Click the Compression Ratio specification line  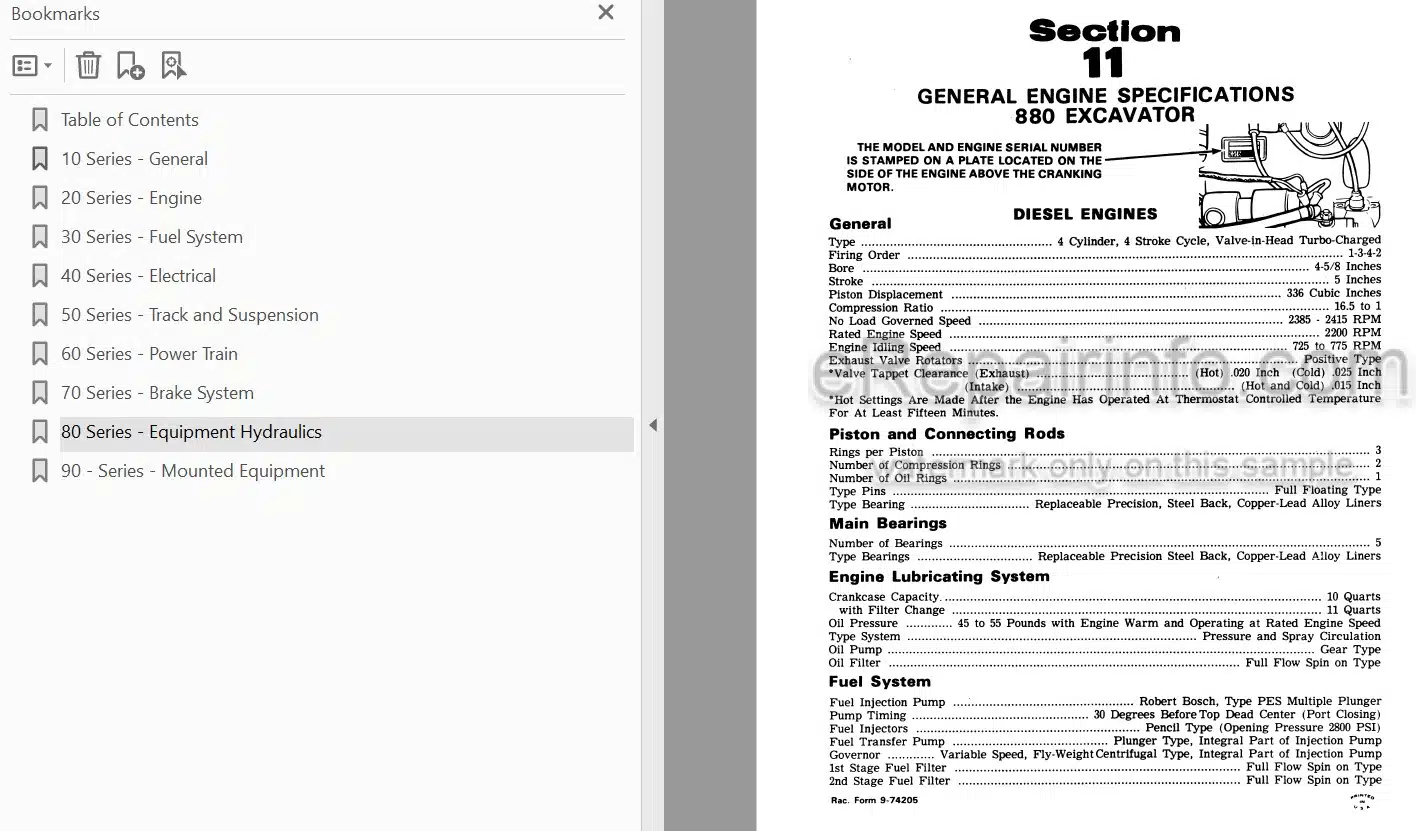pos(1105,307)
